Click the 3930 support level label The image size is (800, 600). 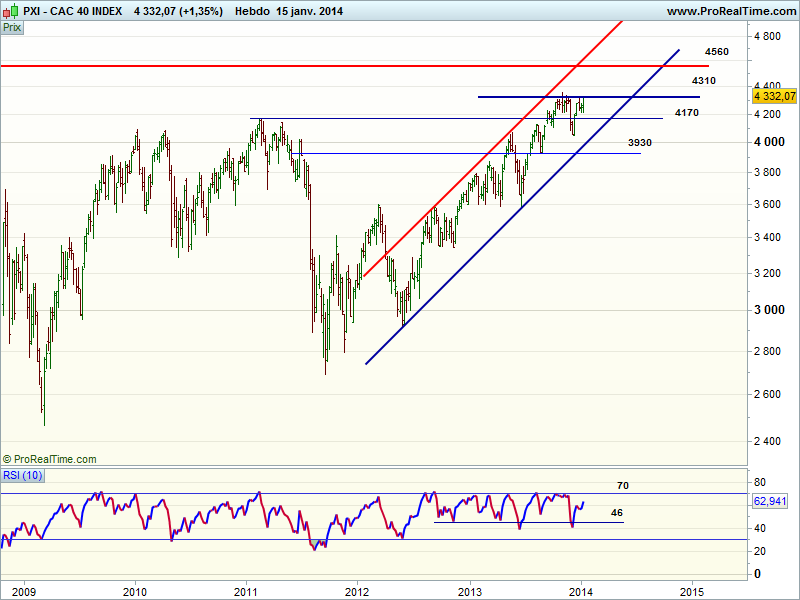click(640, 143)
